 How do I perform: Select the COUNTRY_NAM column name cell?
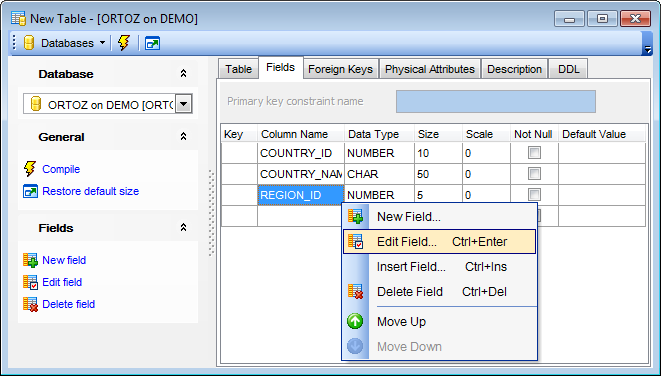point(301,174)
